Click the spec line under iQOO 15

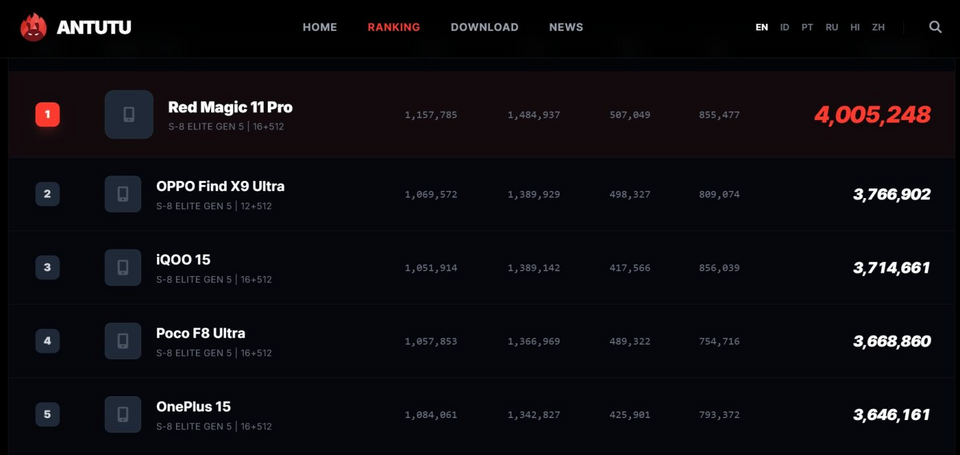click(214, 280)
